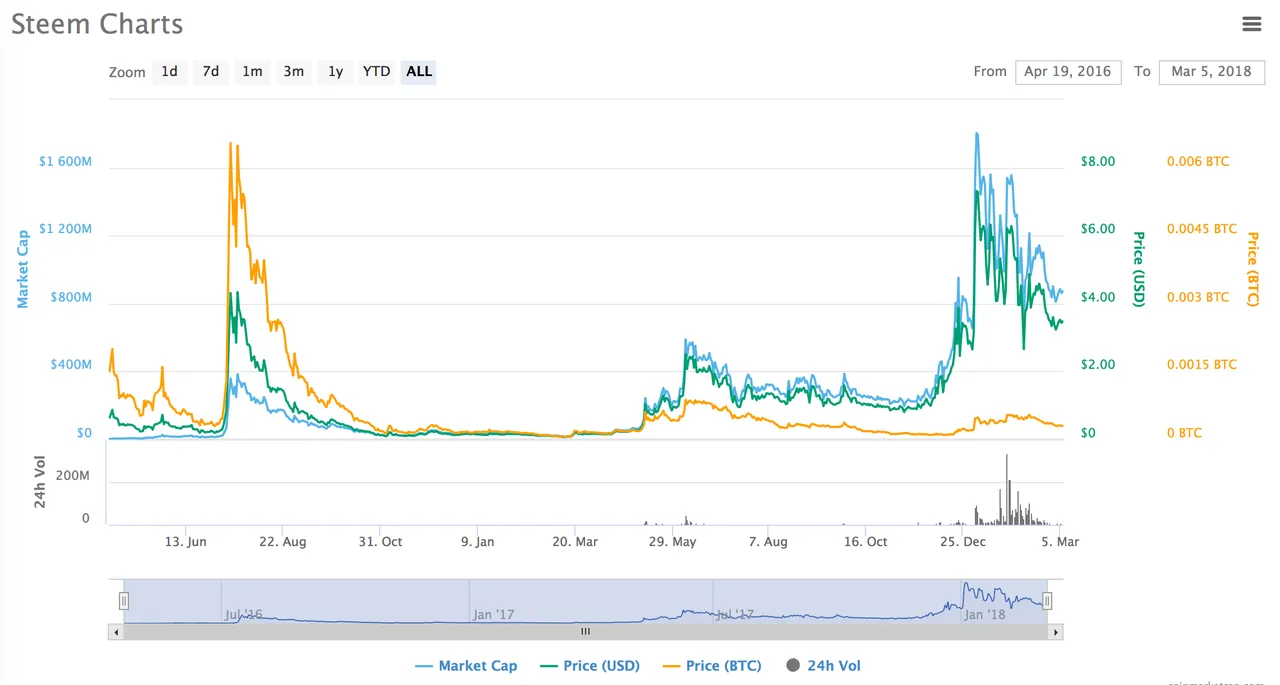Click Jul '17 in the navigator
This screenshot has height=685, width=1280.
click(x=735, y=614)
